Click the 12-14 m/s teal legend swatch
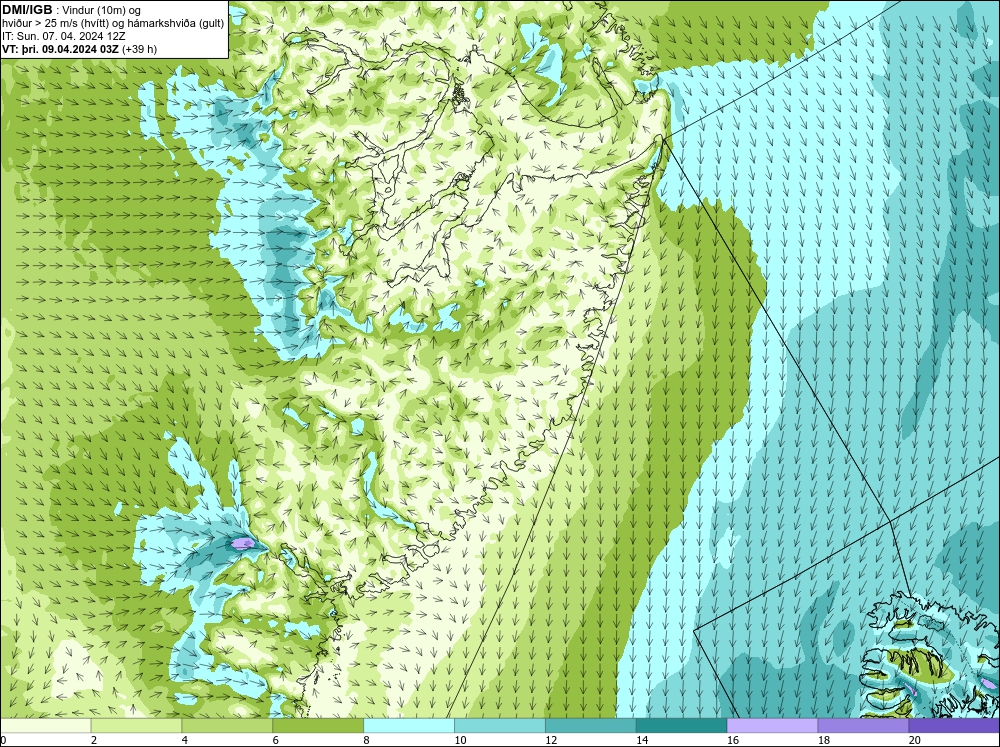Viewport: 1000px width, 747px height. [591, 726]
